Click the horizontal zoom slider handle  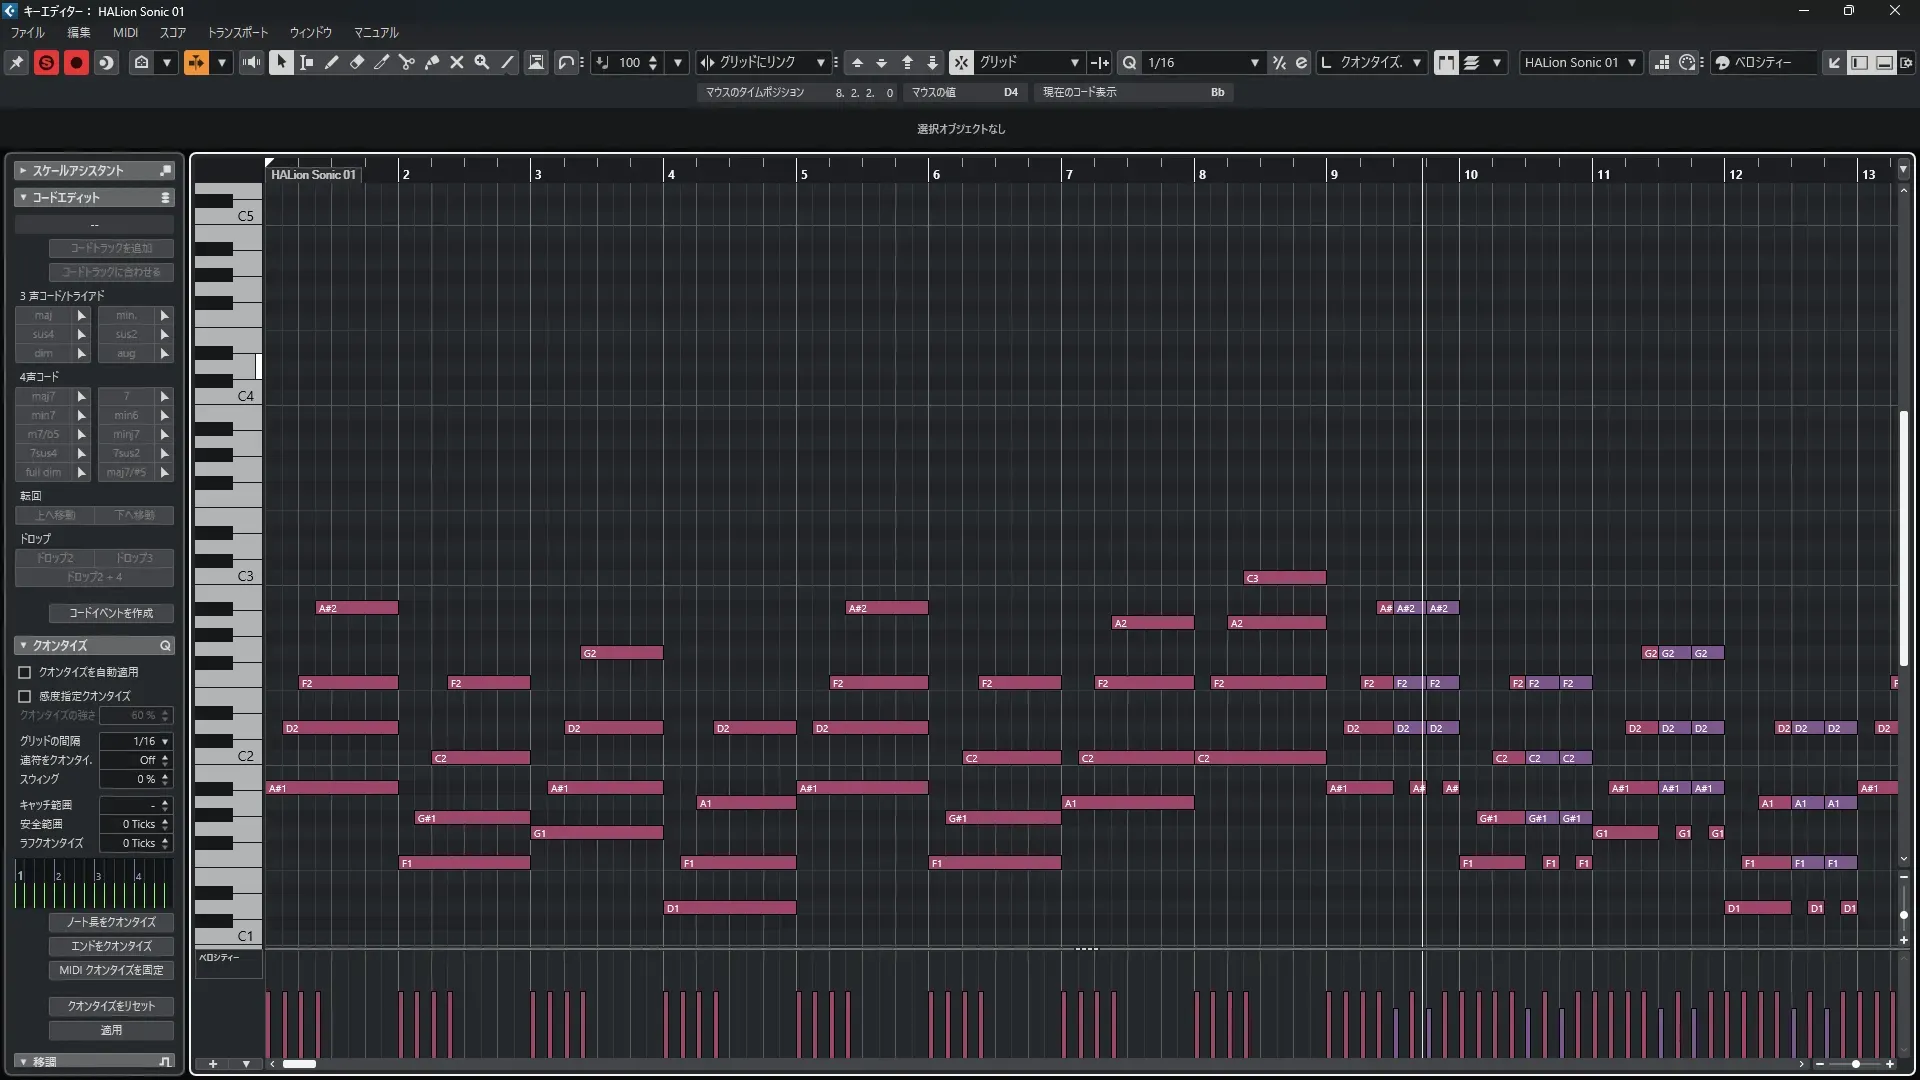[1855, 1064]
